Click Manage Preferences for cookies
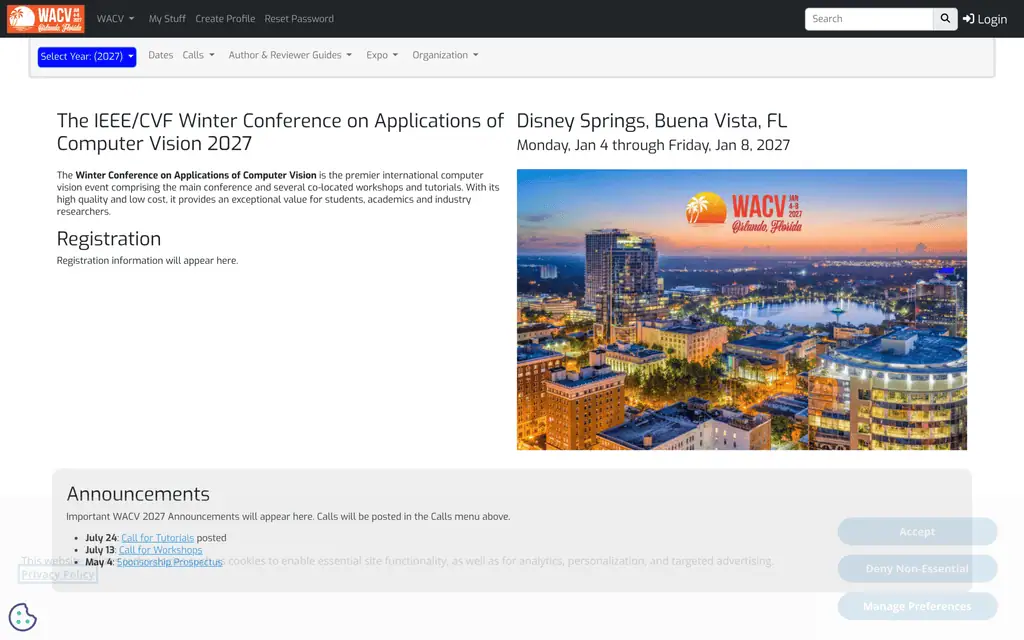 tap(917, 607)
